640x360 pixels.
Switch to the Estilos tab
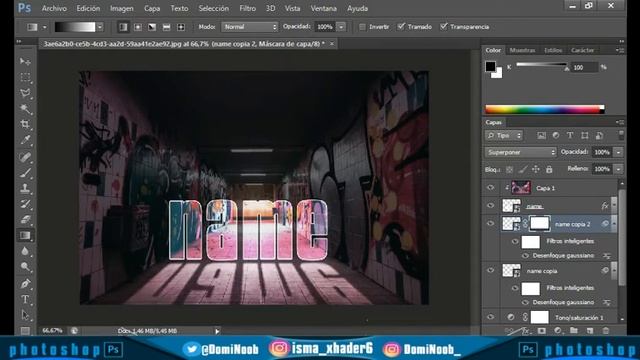coord(553,50)
